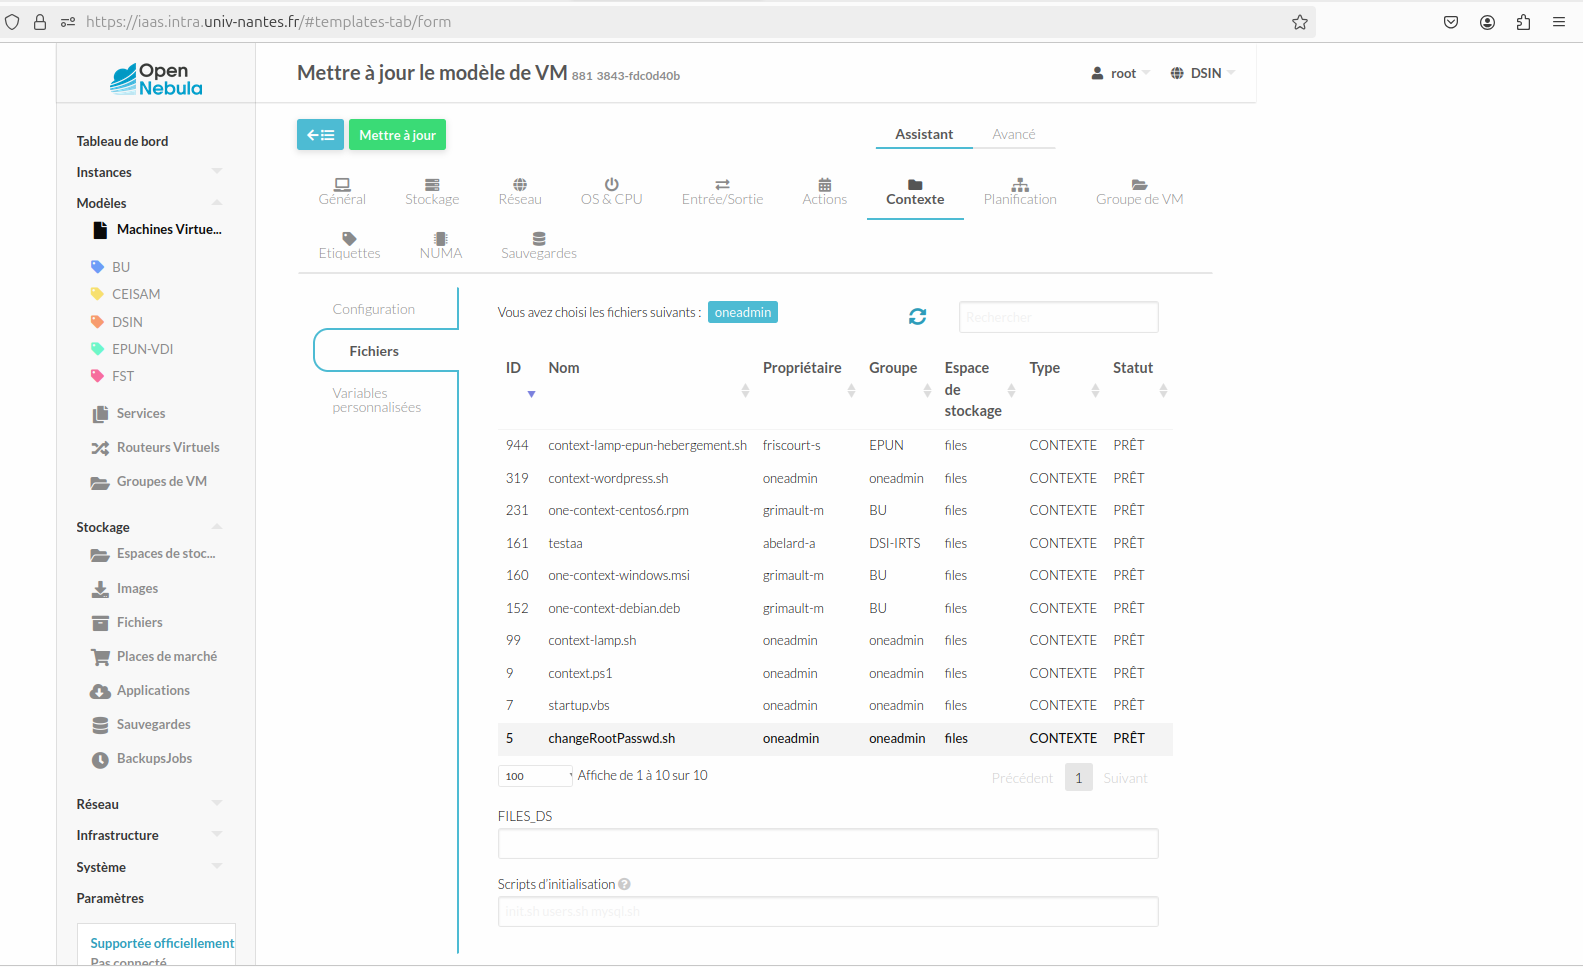
Task: Open Places de marché in sidebar
Action: pos(154,656)
